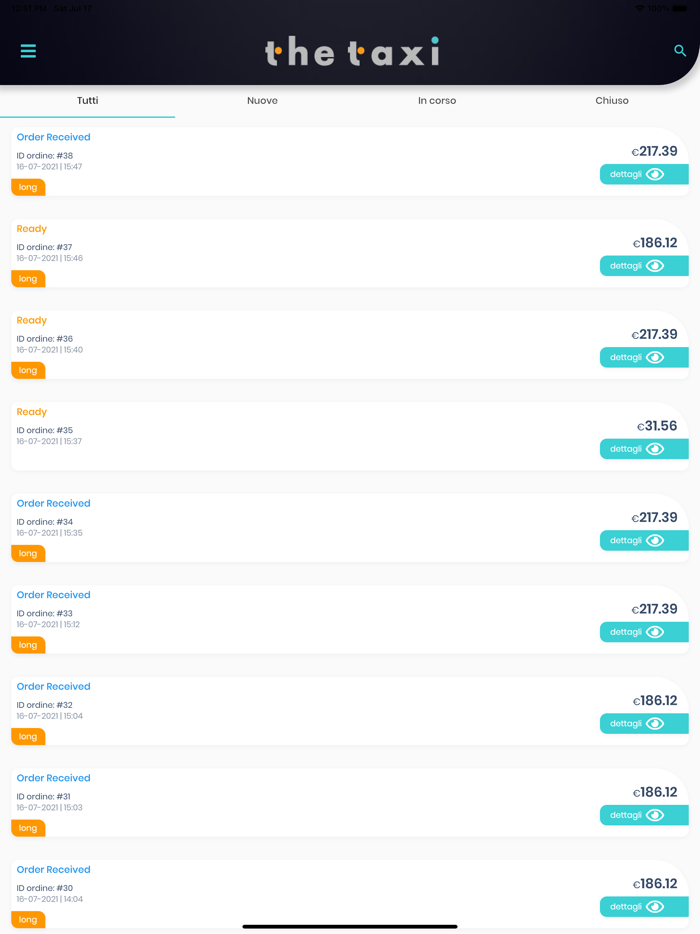Tap the search magnifier icon

pyautogui.click(x=680, y=51)
